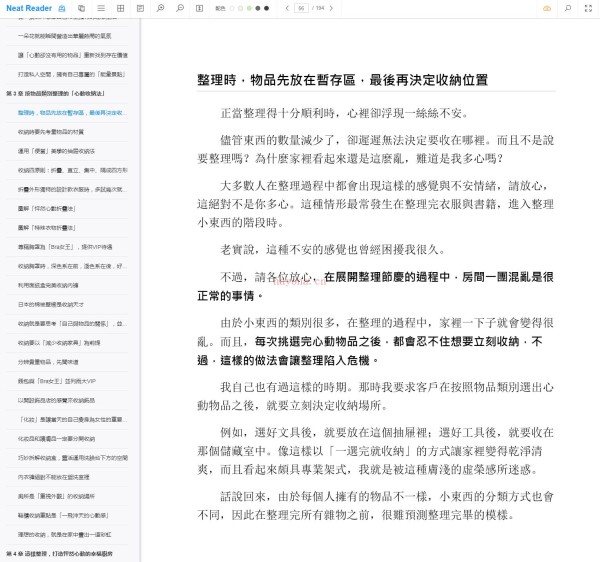600x562 pixels.
Task: Click the page number input field
Action: pos(301,8)
